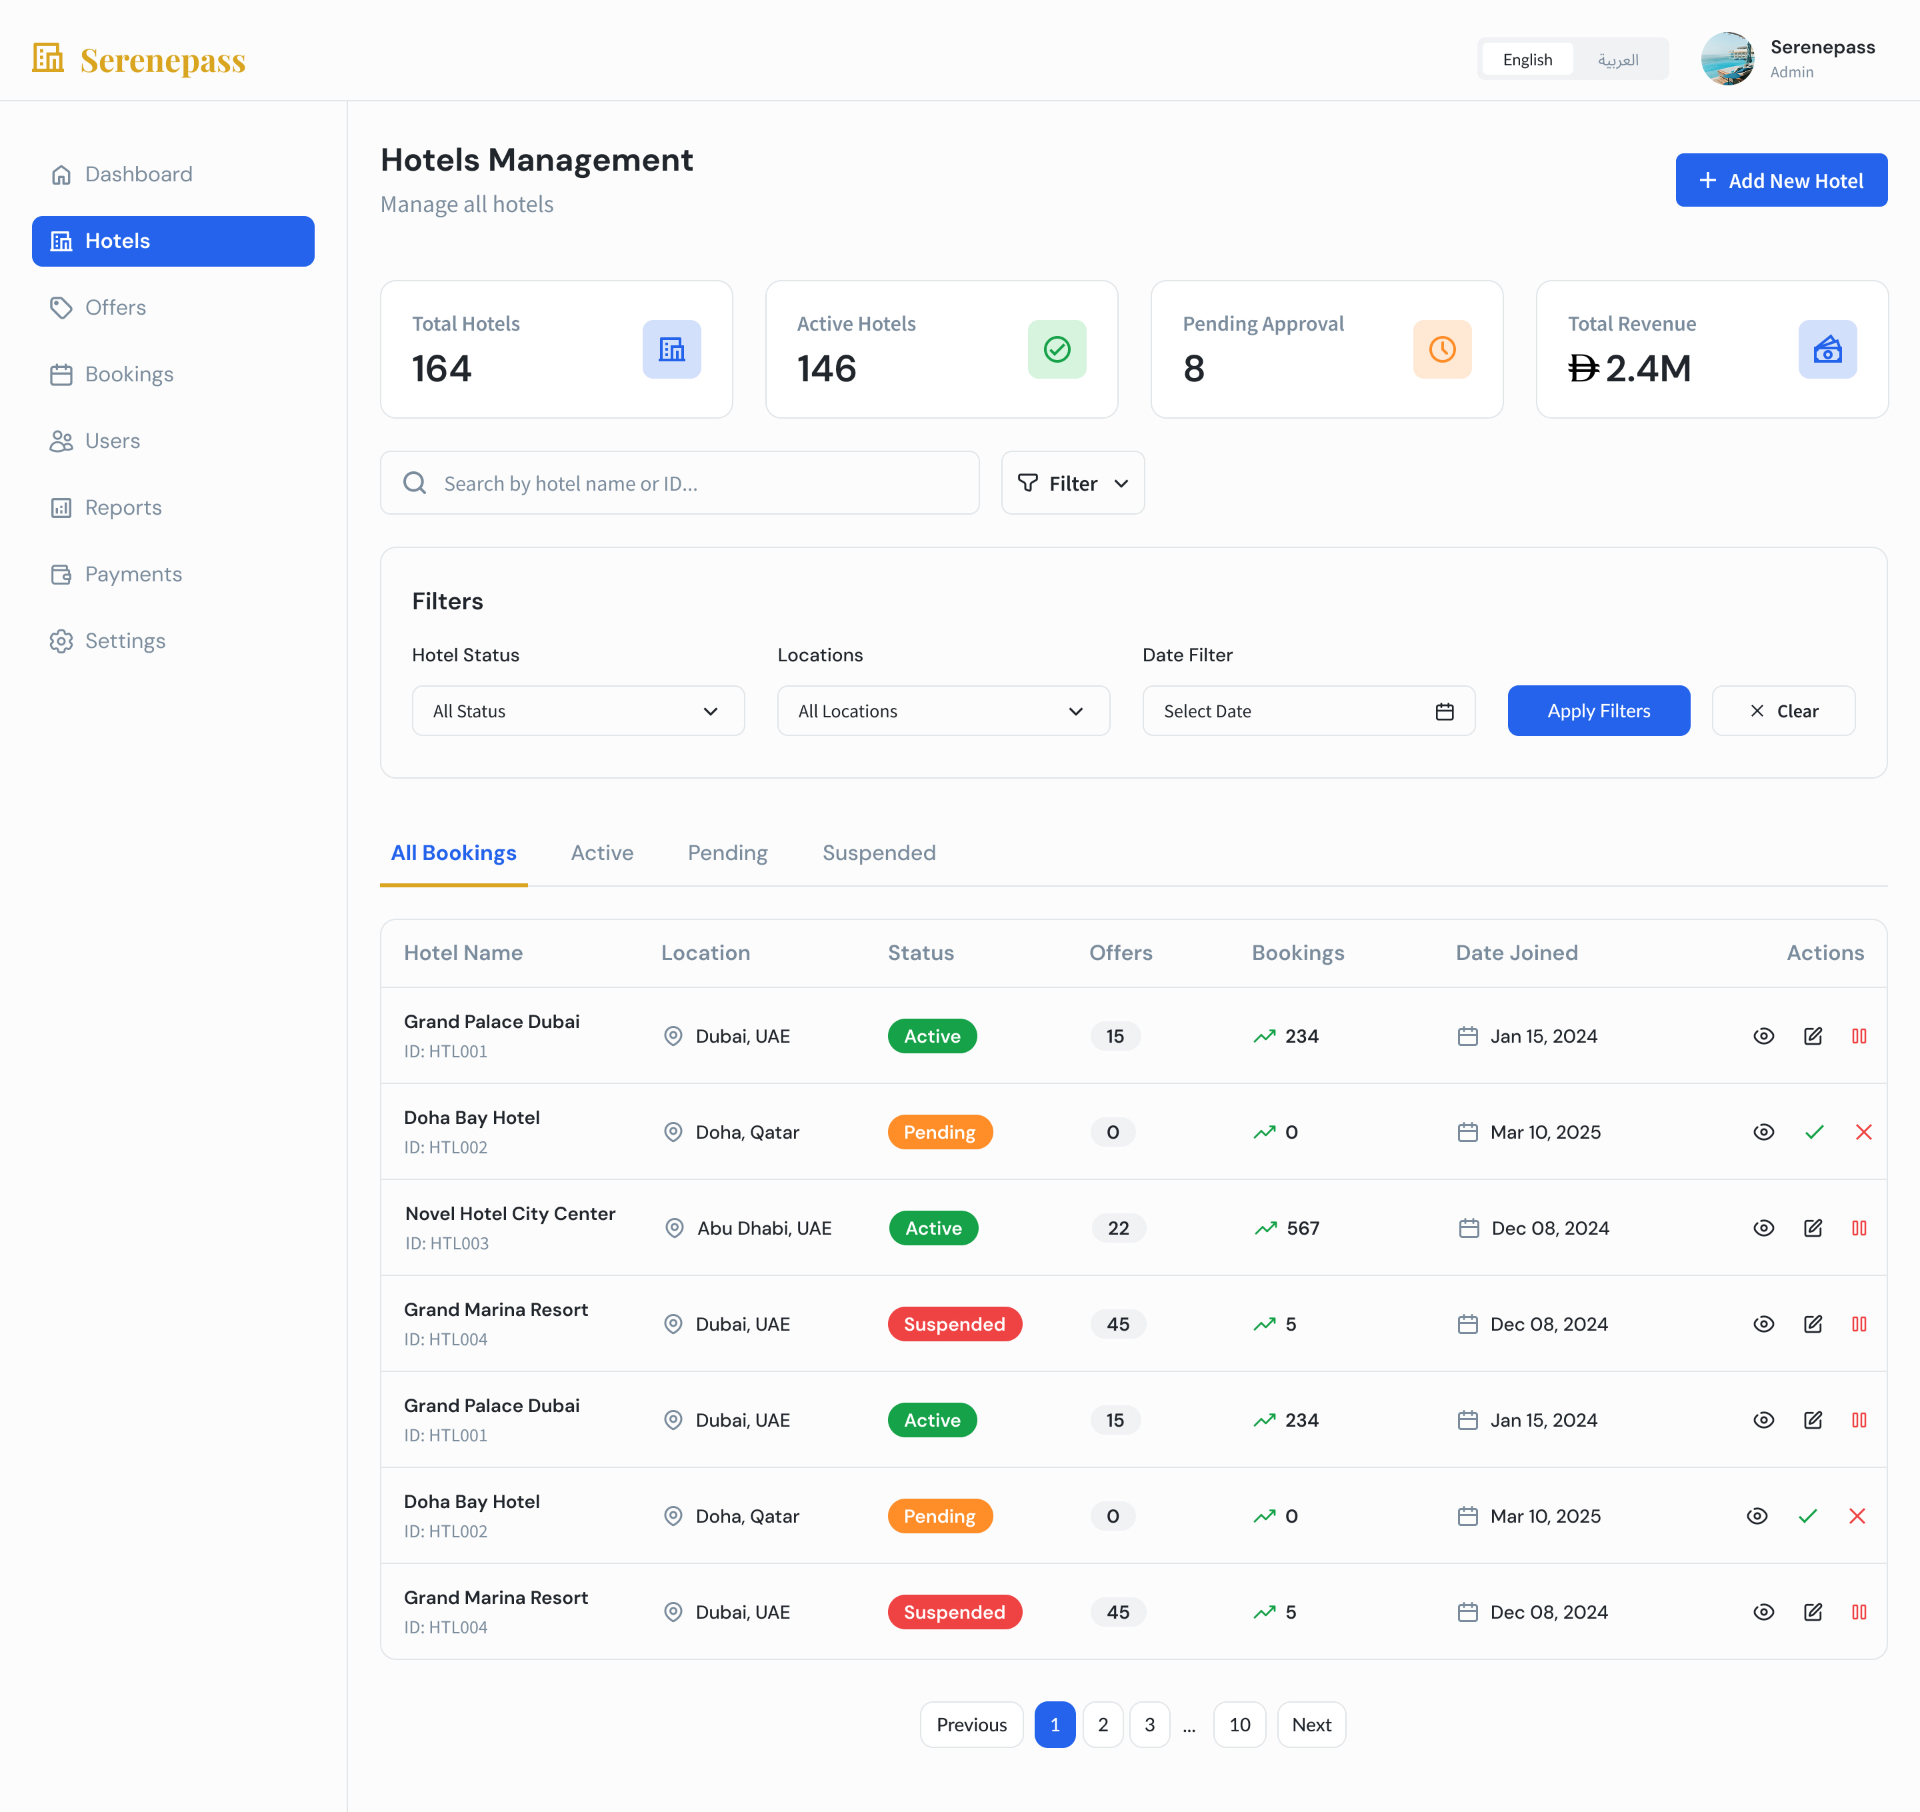This screenshot has height=1812, width=1920.
Task: Click Apply Filters
Action: pos(1598,711)
